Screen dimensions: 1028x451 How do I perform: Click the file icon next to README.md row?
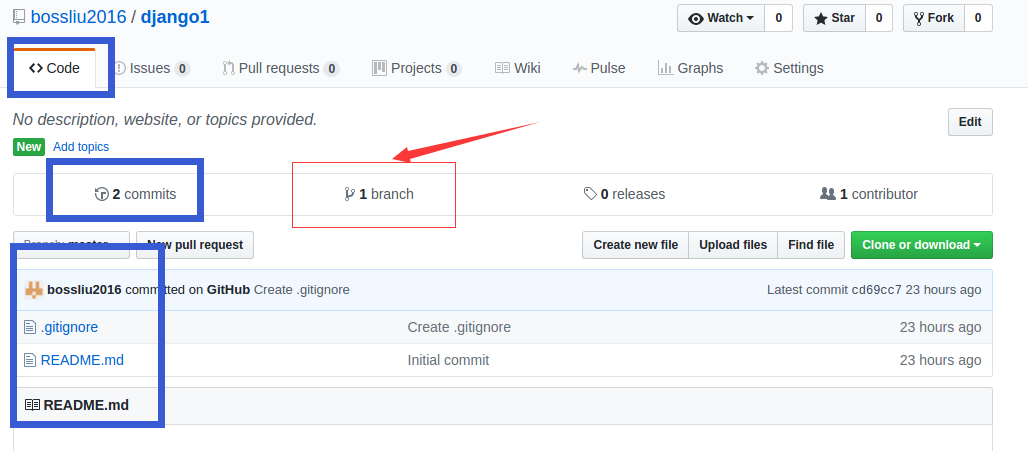coord(30,360)
